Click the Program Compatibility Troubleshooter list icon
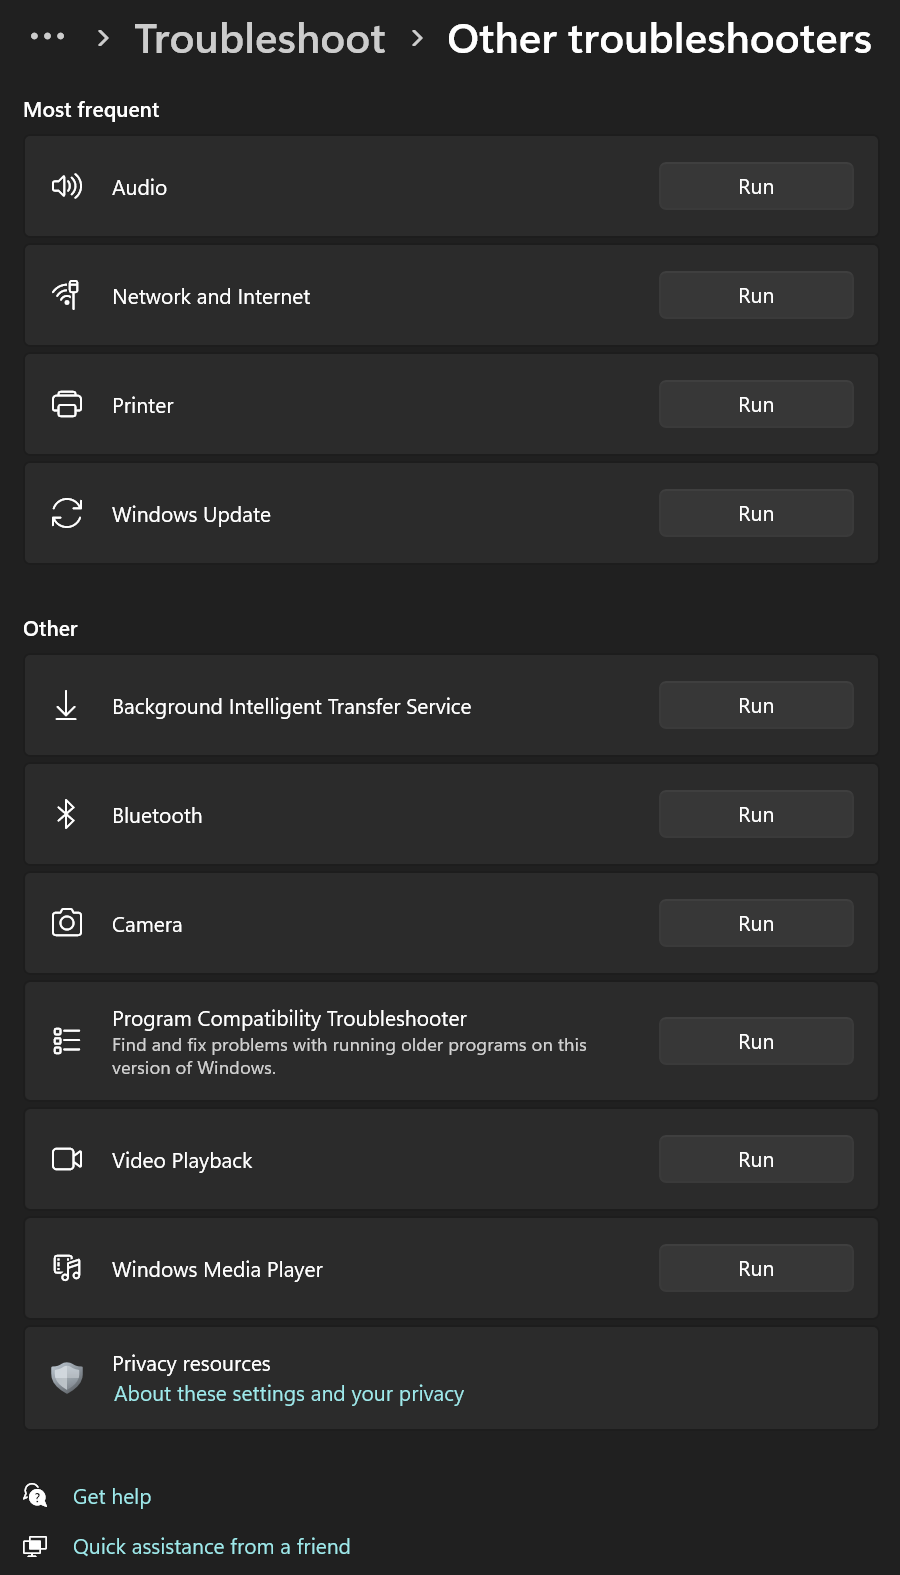This screenshot has height=1575, width=900. click(67, 1041)
